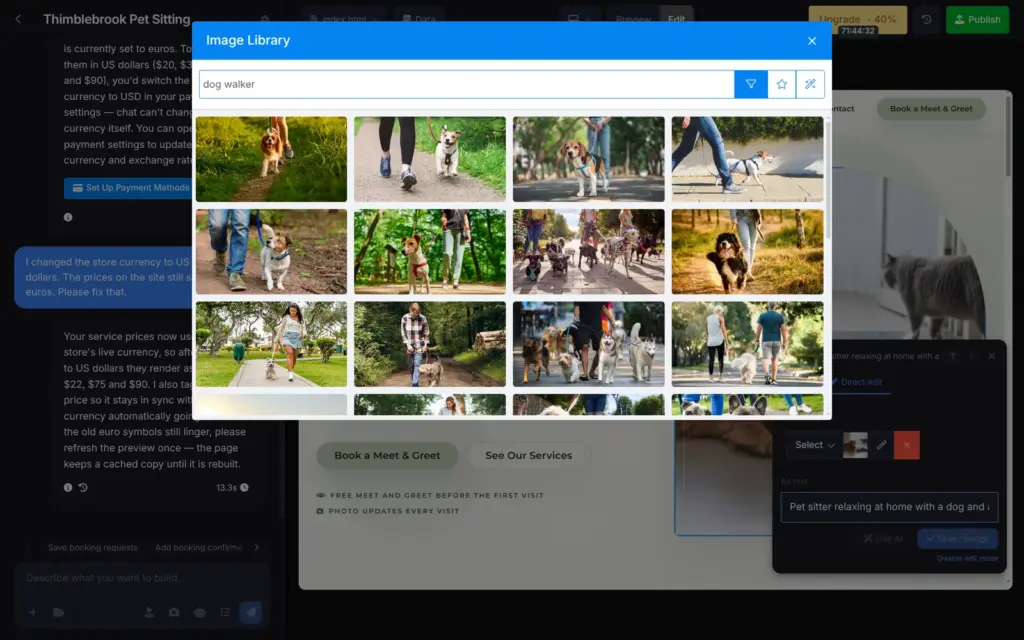1024x640 pixels.
Task: Pick the huskies group on leashes photo
Action: 588,344
